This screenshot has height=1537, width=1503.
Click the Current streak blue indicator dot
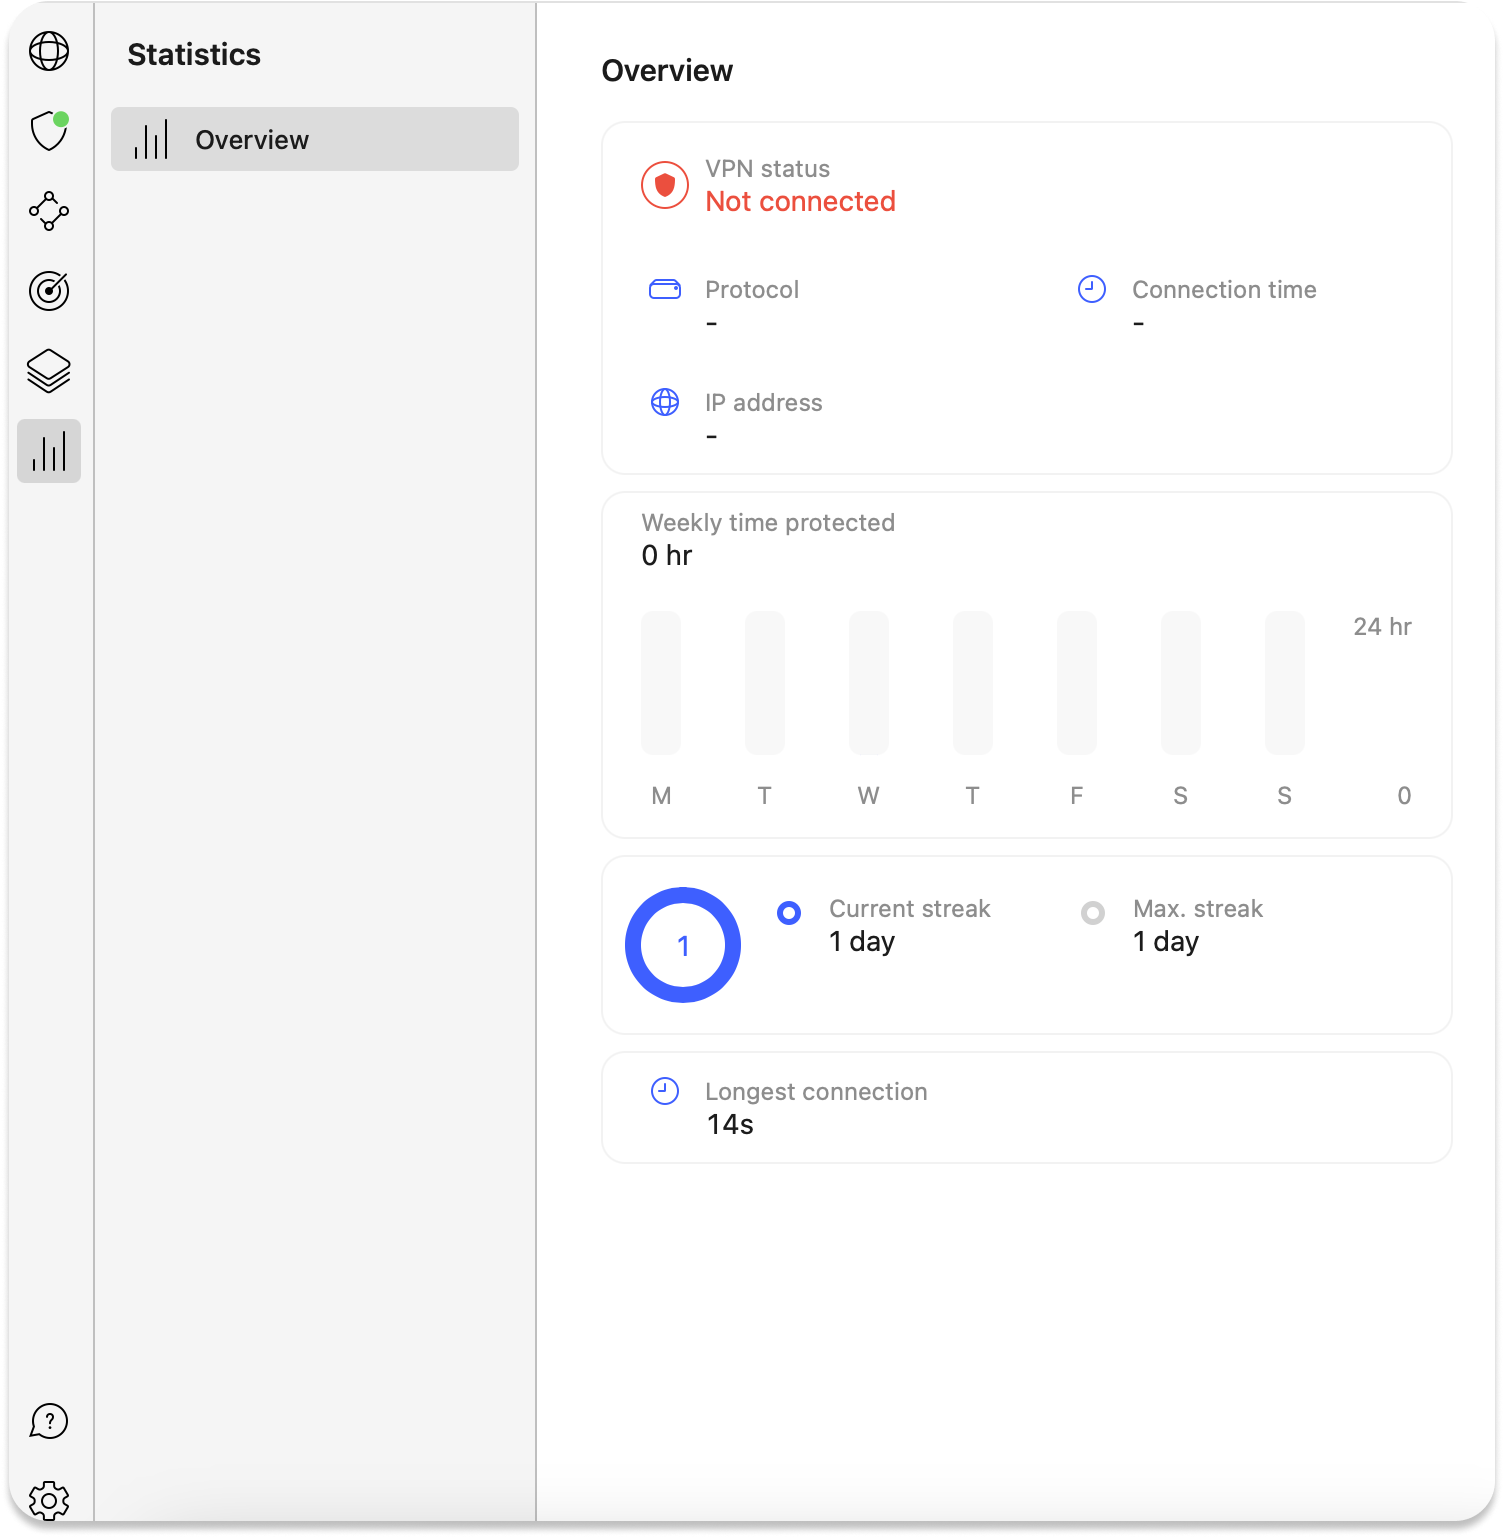click(789, 913)
